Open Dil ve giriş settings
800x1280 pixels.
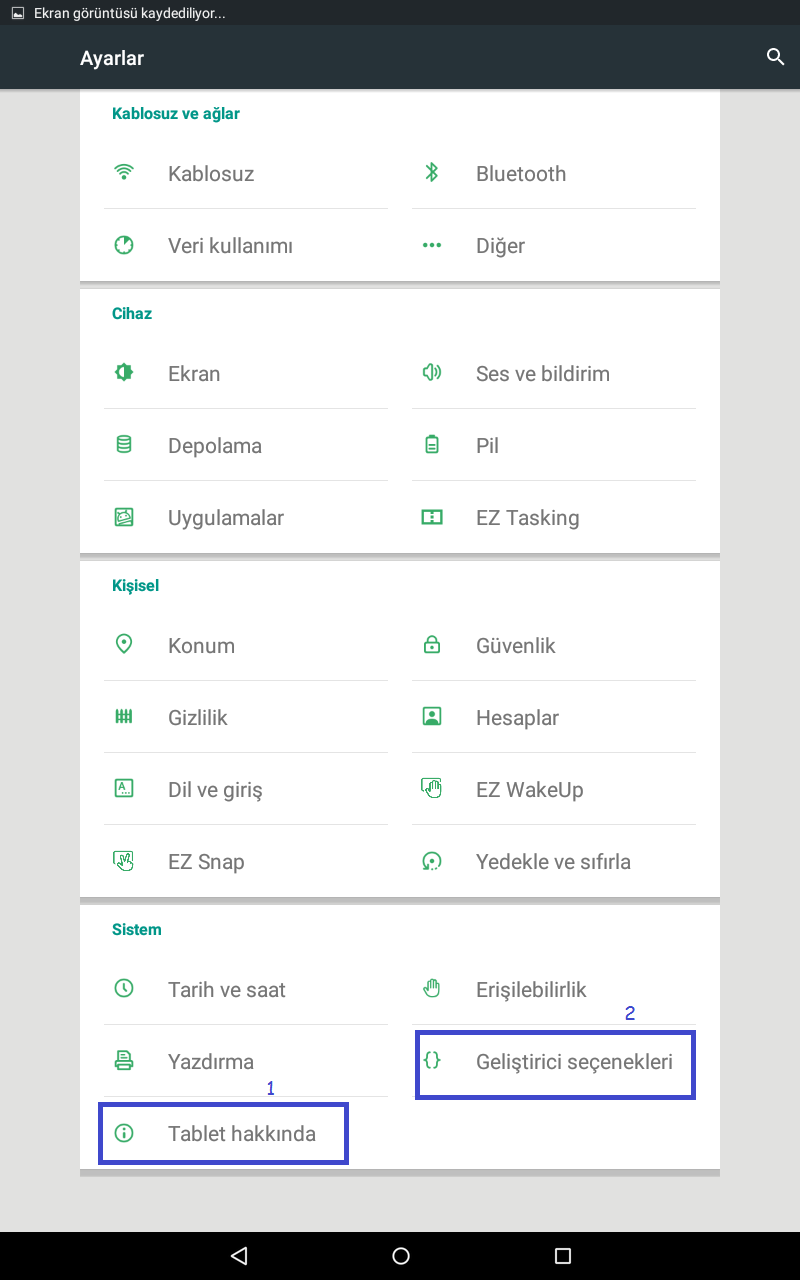(214, 790)
